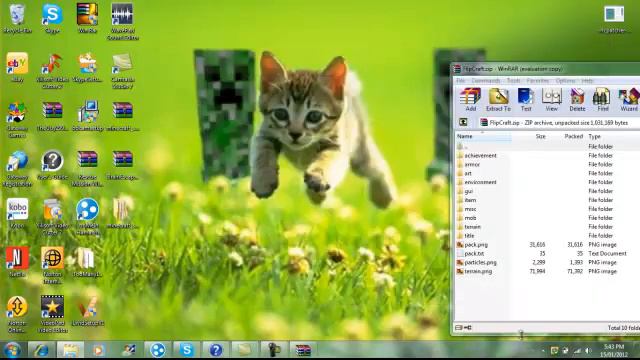Select the Kobo desktop shortcut
This screenshot has height=360, width=640.
coord(17,213)
